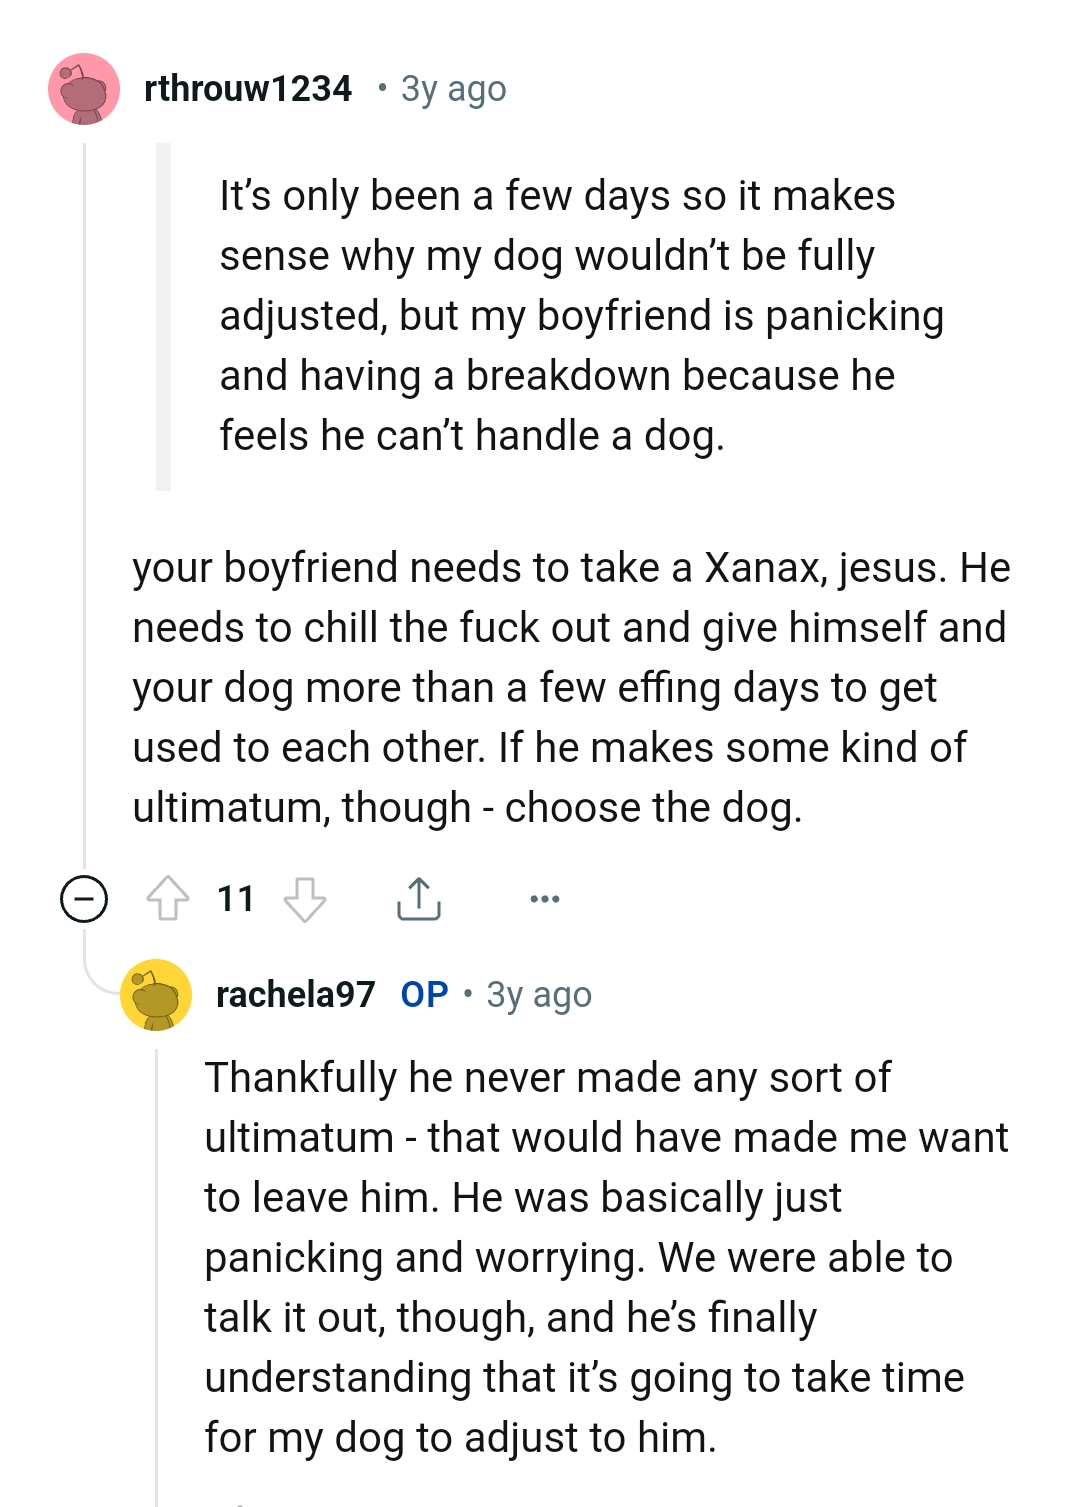Click the first comment's 3y ago timestamp

pyautogui.click(x=453, y=89)
